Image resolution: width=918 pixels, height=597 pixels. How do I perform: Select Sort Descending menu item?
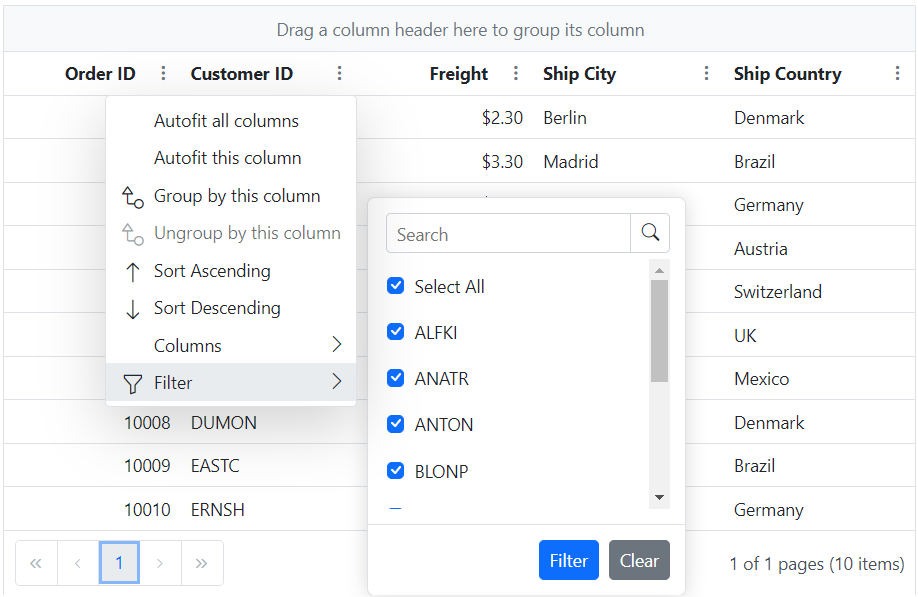pos(231,308)
